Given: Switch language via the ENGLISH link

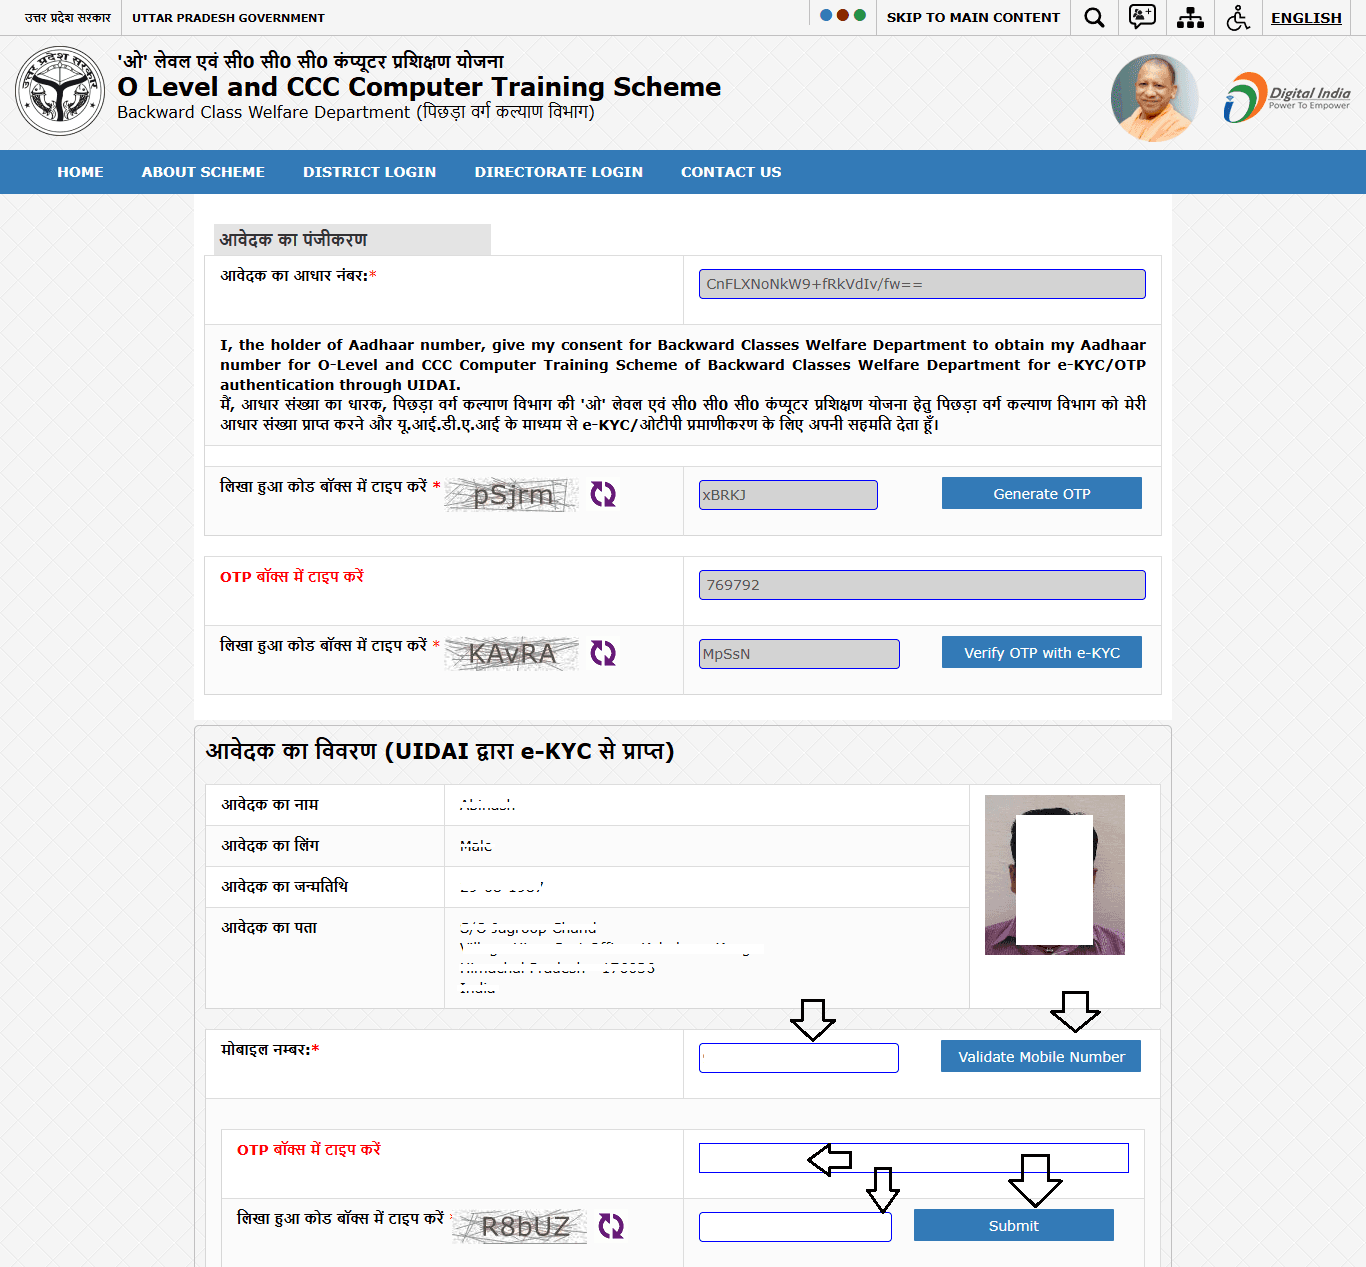Looking at the screenshot, I should pos(1306,18).
